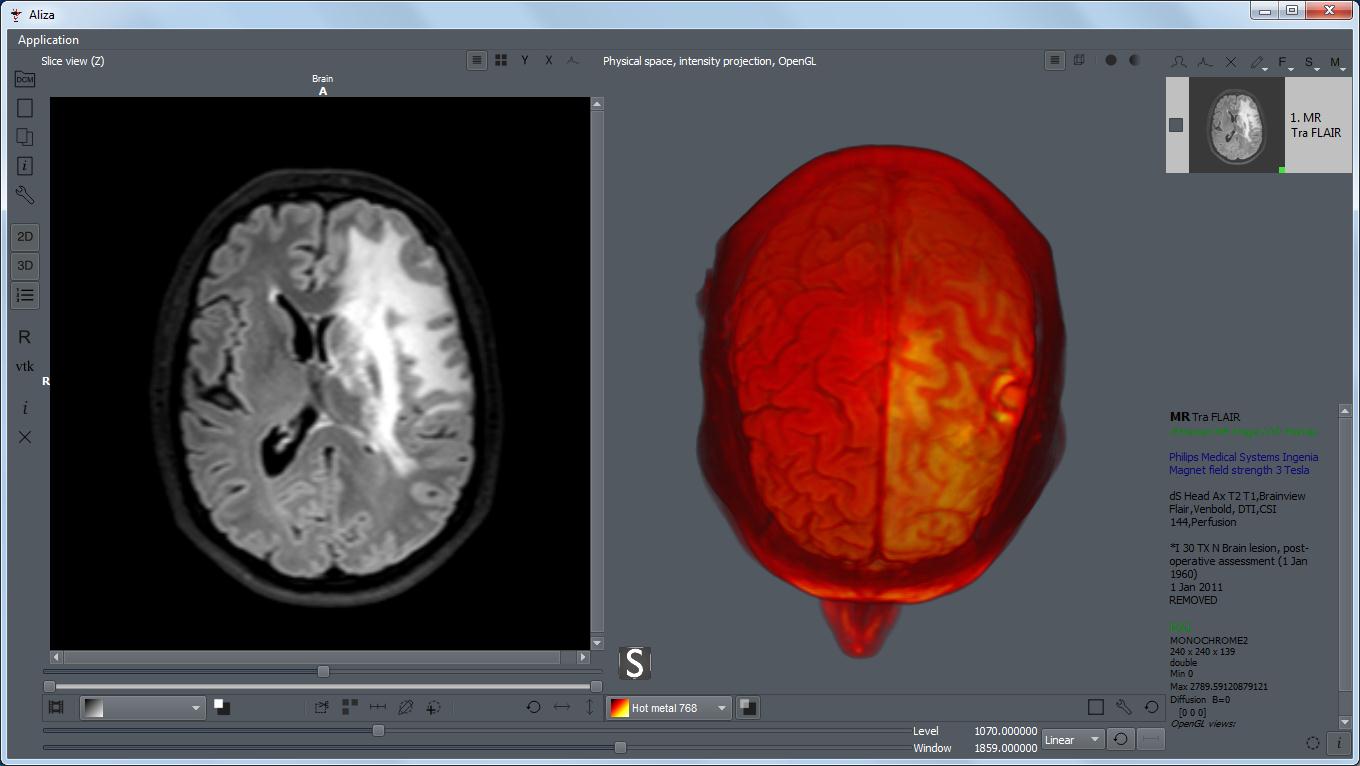Click the dashed circle plus tool
Image resolution: width=1360 pixels, height=766 pixels.
click(433, 707)
